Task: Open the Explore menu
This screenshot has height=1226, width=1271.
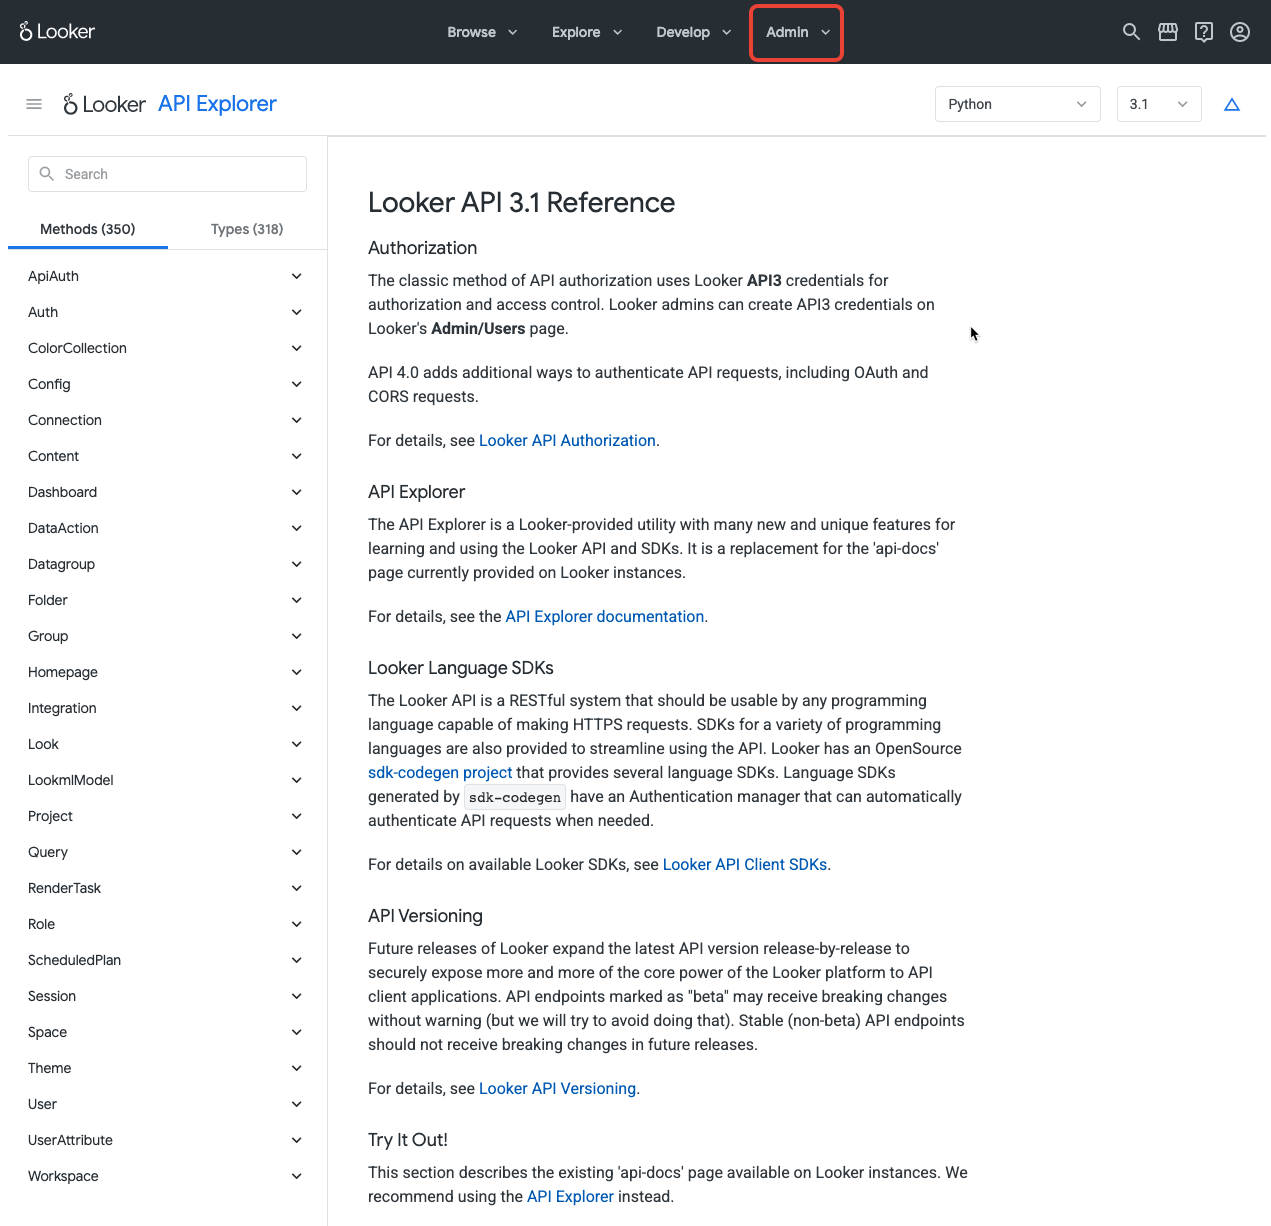Action: [586, 32]
